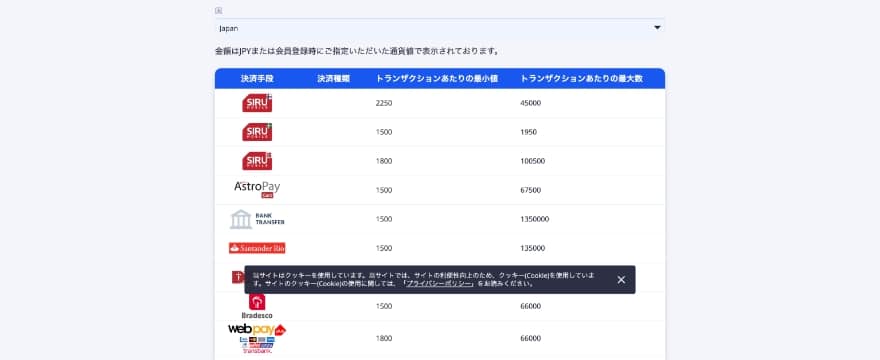Click the webpay row minimum 1800
Image resolution: width=880 pixels, height=360 pixels.
pos(384,339)
